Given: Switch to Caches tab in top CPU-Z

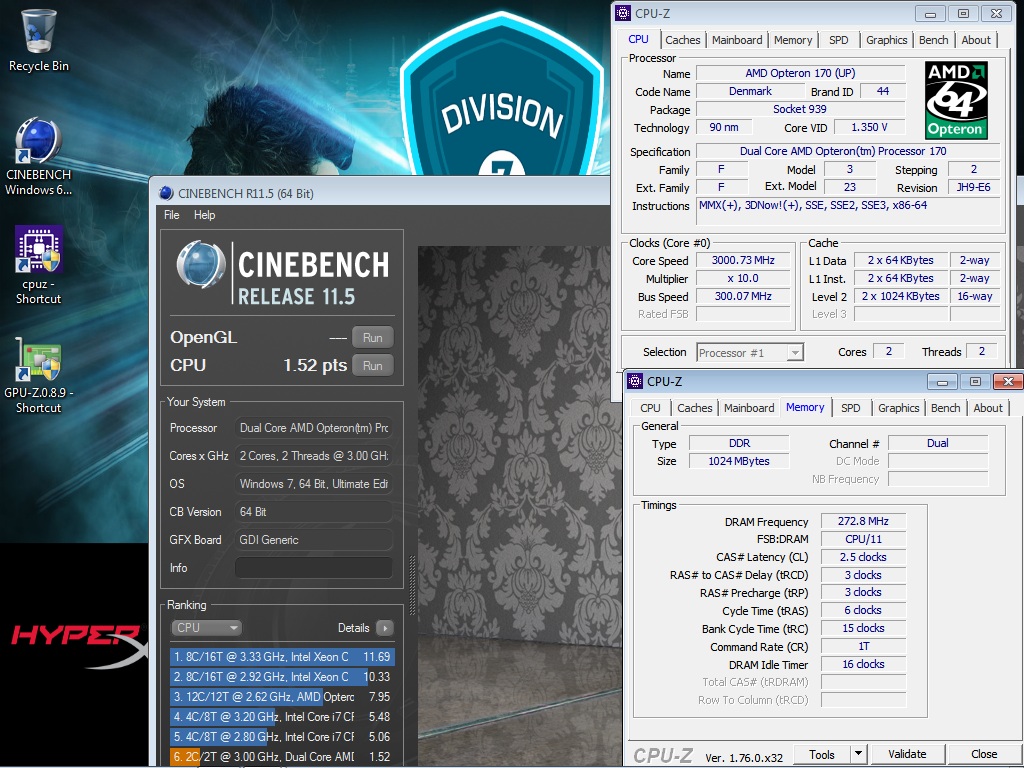Looking at the screenshot, I should 682,40.
